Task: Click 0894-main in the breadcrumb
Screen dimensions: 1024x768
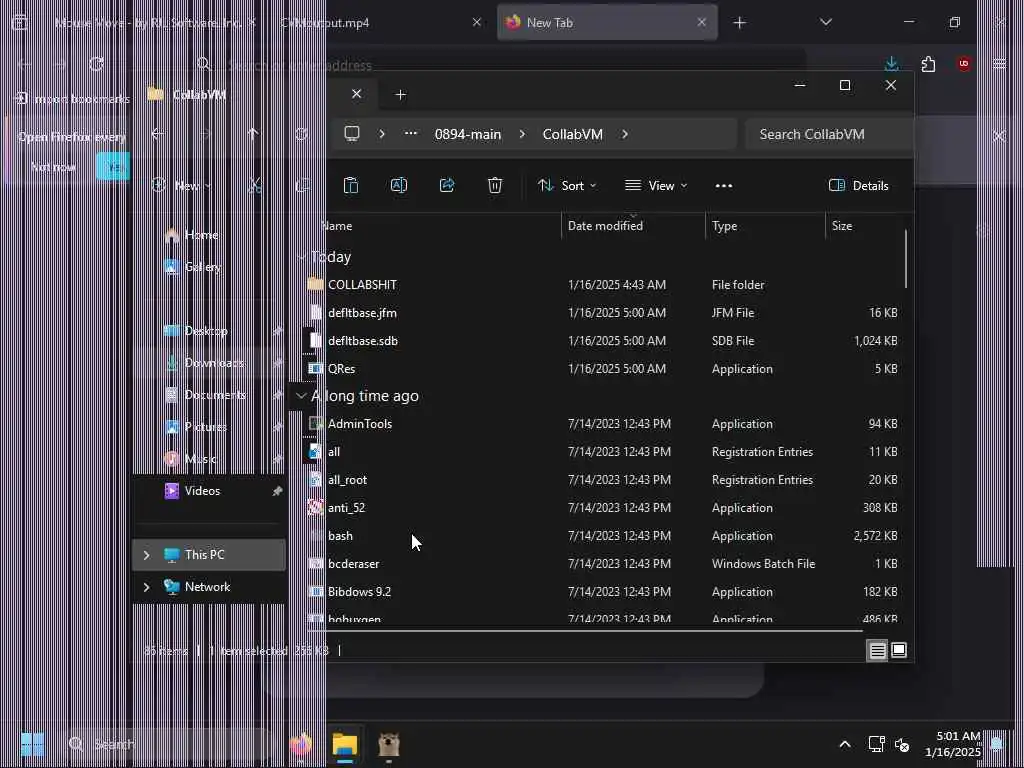Action: pyautogui.click(x=468, y=134)
